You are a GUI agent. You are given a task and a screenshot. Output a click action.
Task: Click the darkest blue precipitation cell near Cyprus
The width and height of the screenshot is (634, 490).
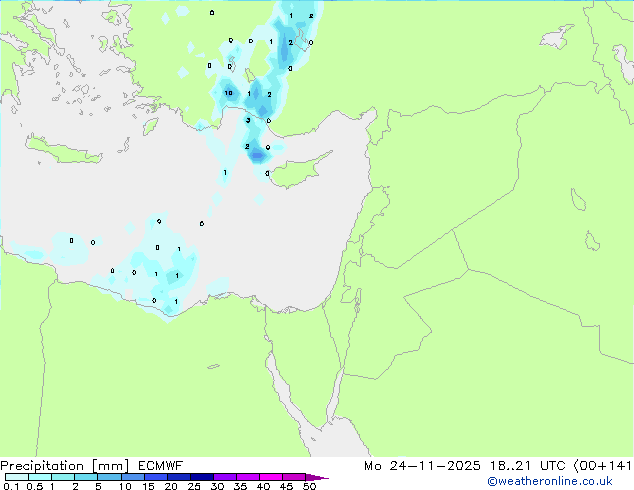click(258, 155)
